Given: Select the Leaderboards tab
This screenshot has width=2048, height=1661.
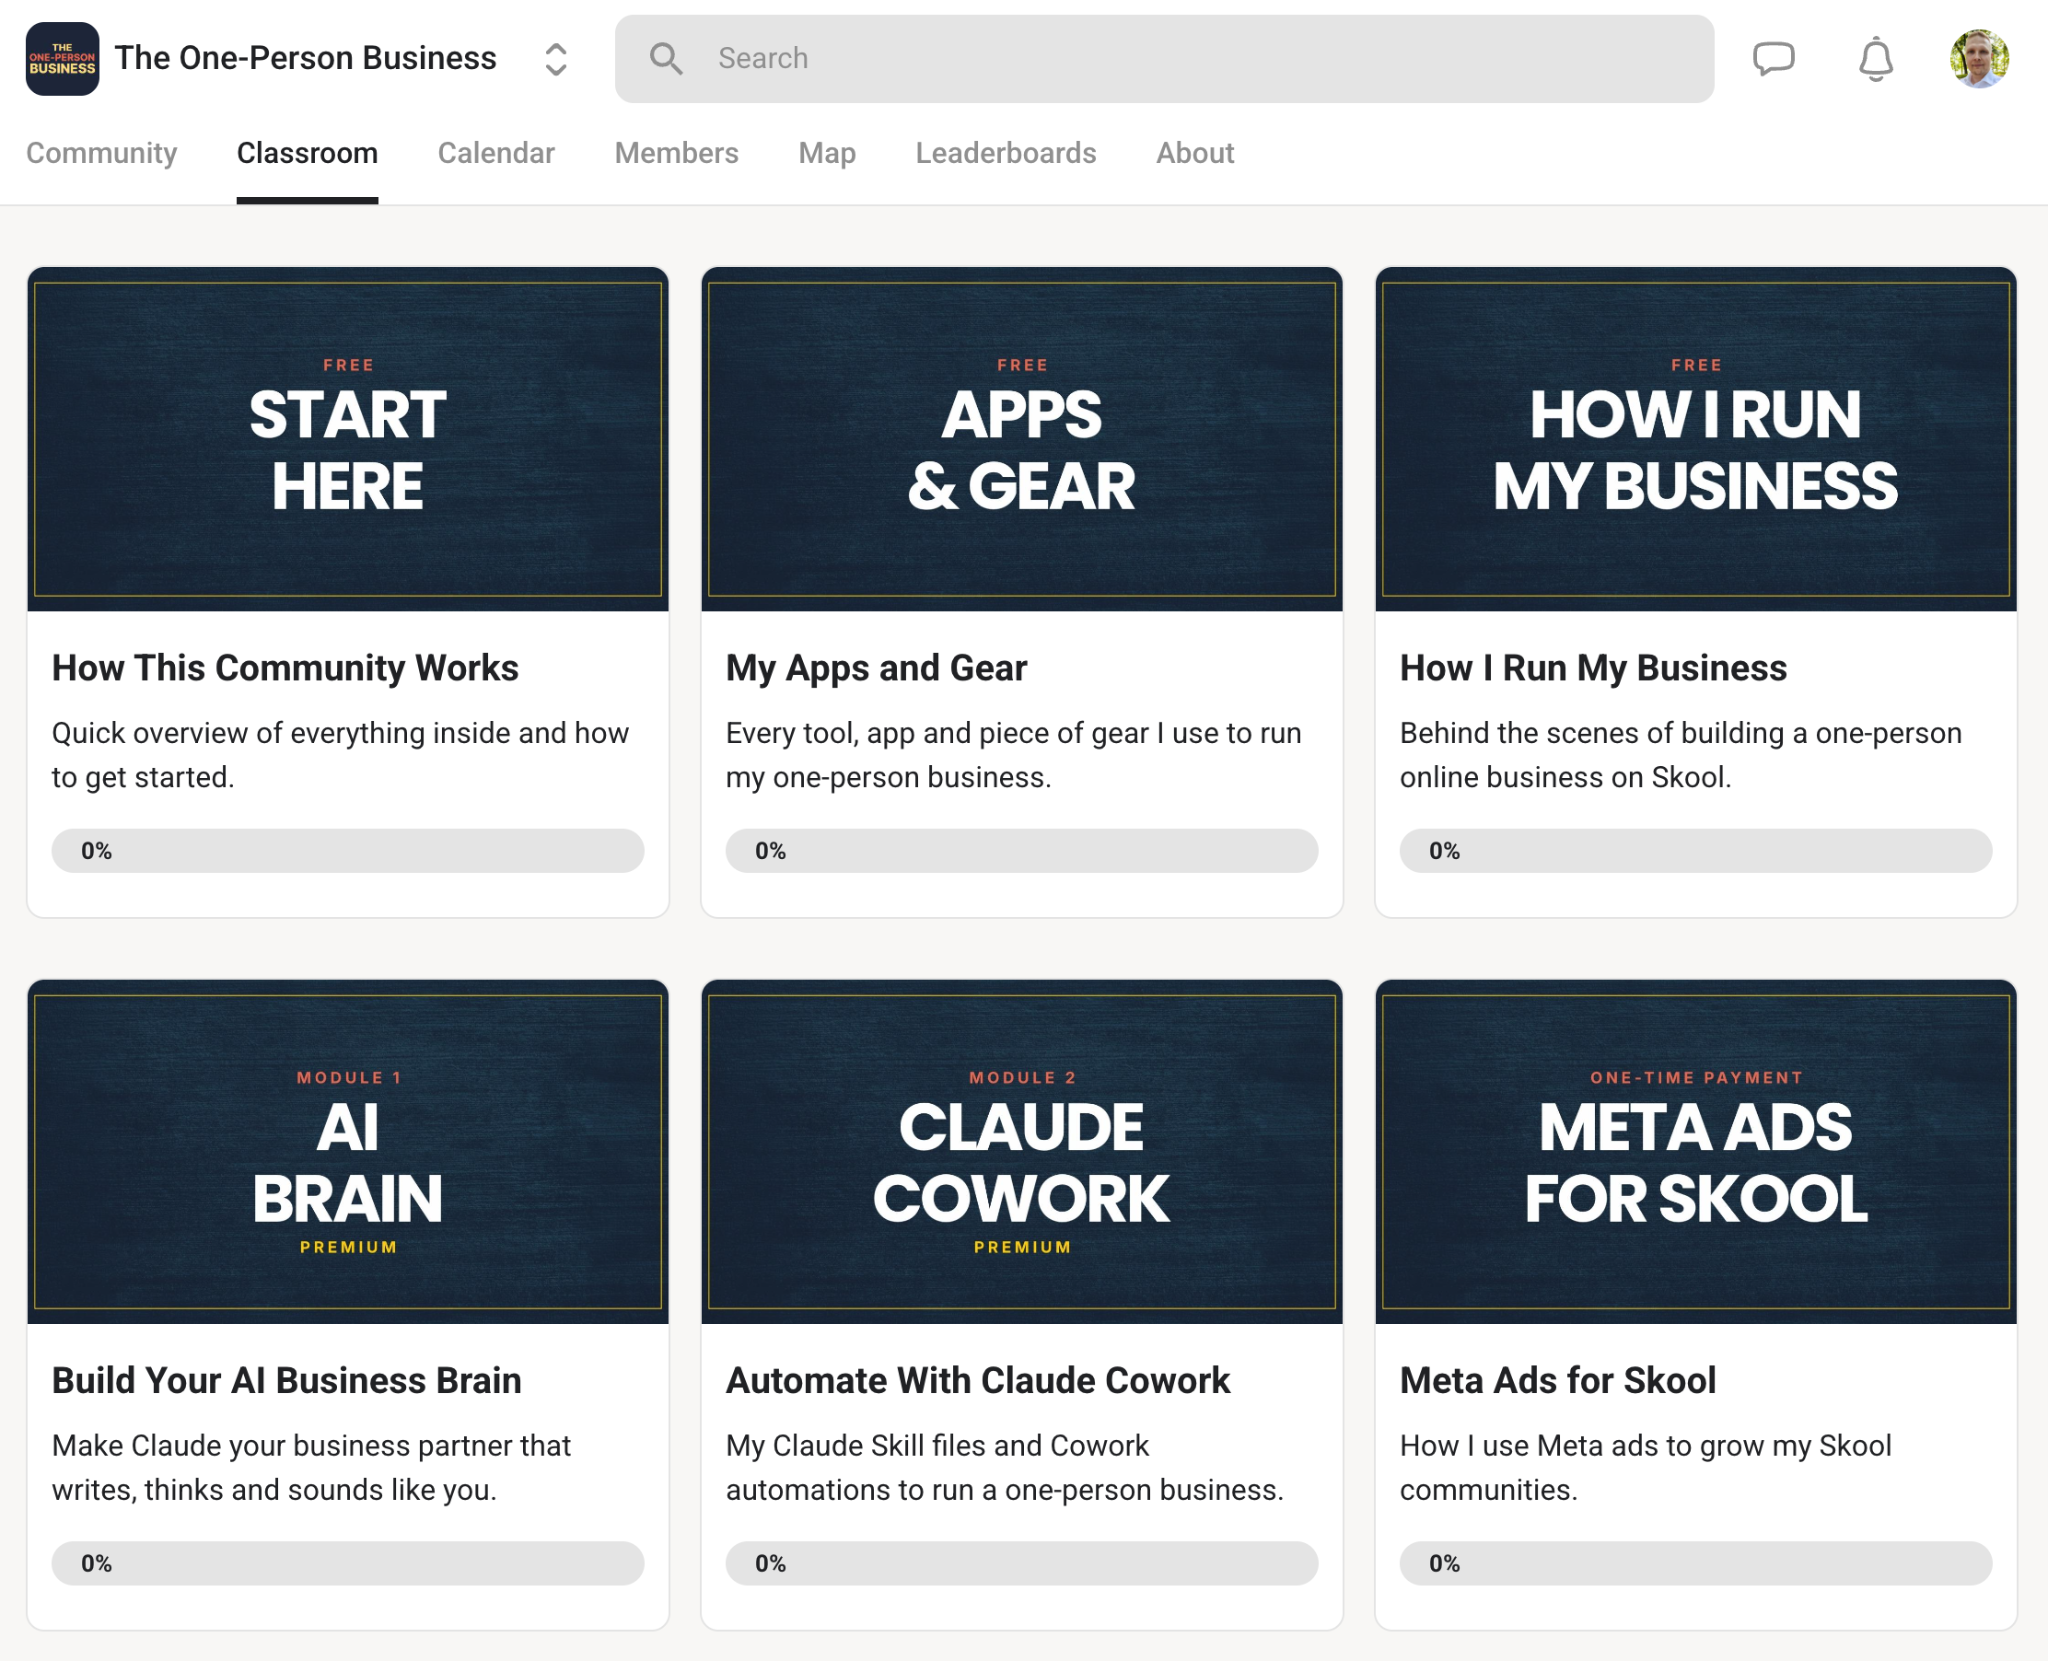Looking at the screenshot, I should 1006,153.
